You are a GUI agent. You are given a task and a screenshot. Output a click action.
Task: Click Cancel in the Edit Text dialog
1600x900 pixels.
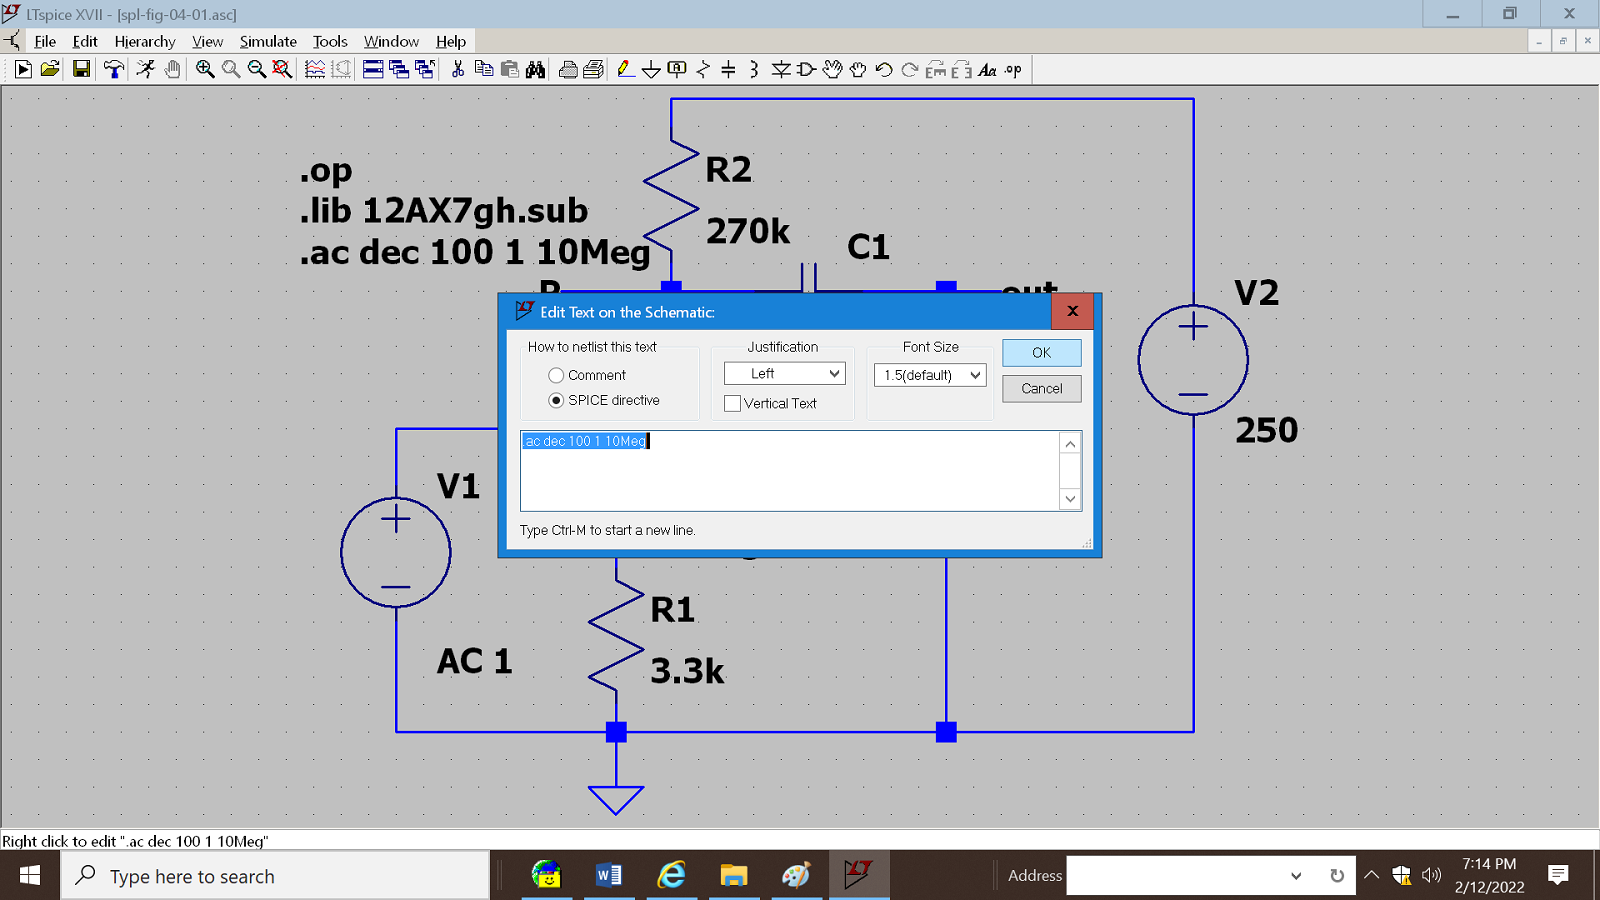click(1041, 388)
